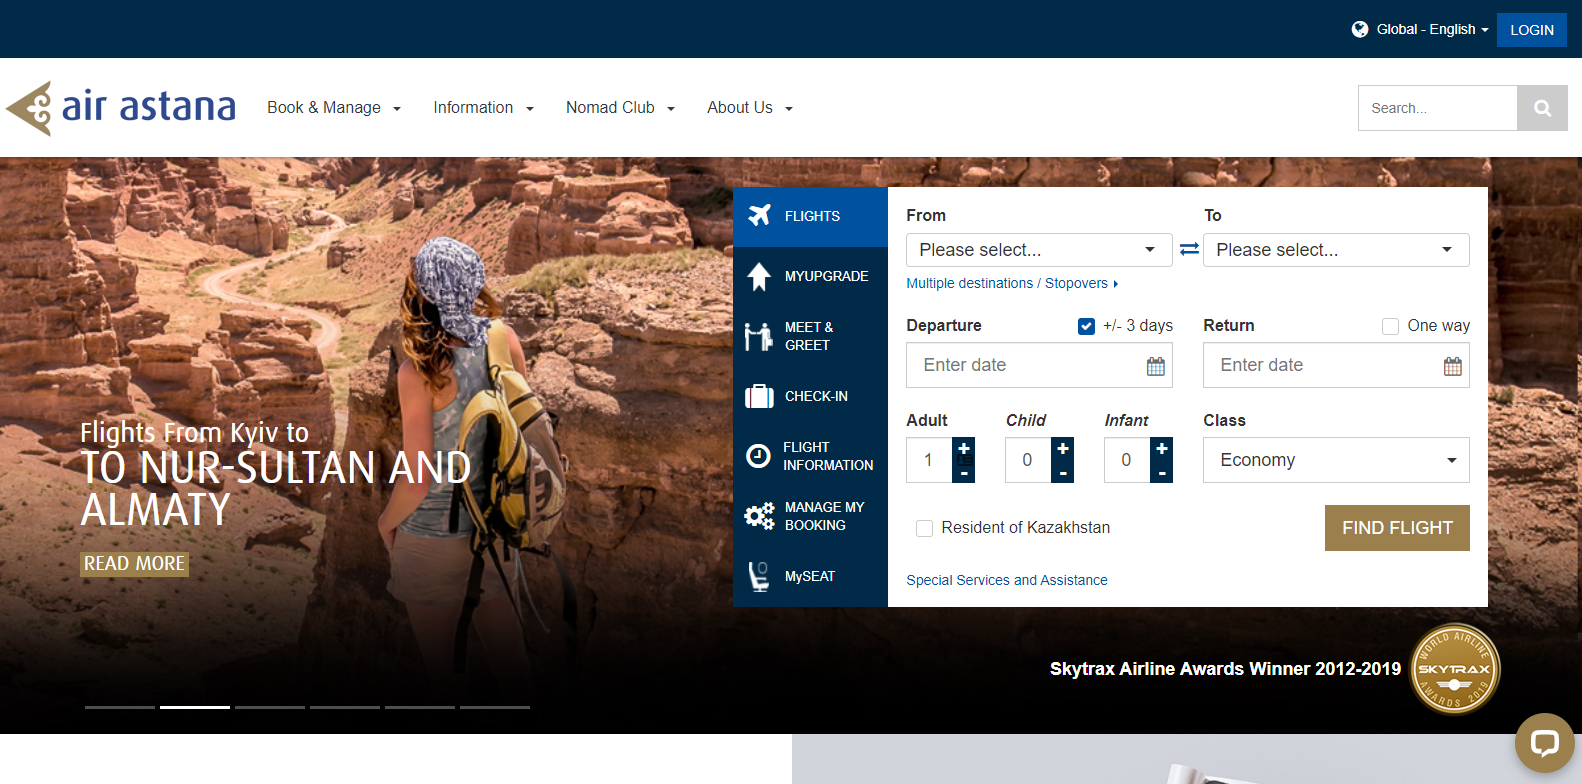Image resolution: width=1582 pixels, height=784 pixels.
Task: Enable the One way checkbox
Action: pos(1390,326)
